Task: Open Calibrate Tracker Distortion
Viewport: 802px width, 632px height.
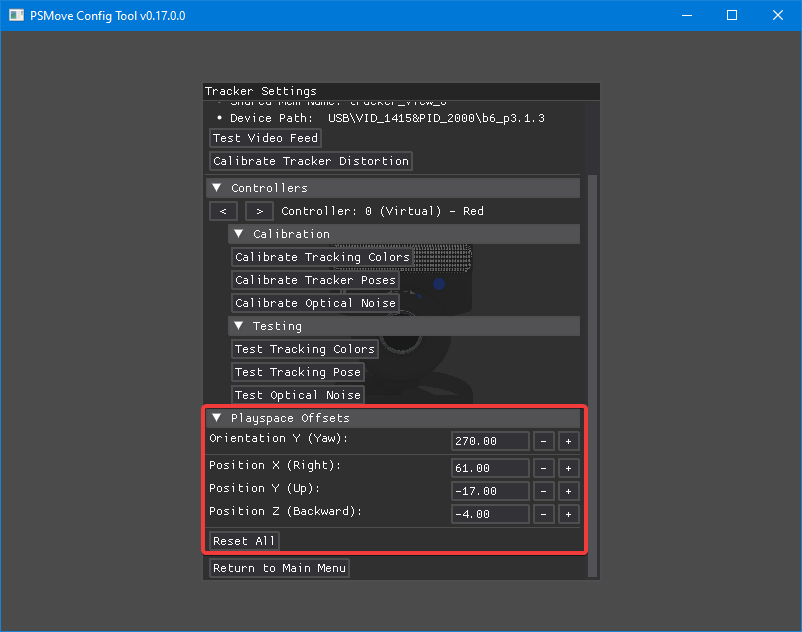Action: click(x=311, y=161)
